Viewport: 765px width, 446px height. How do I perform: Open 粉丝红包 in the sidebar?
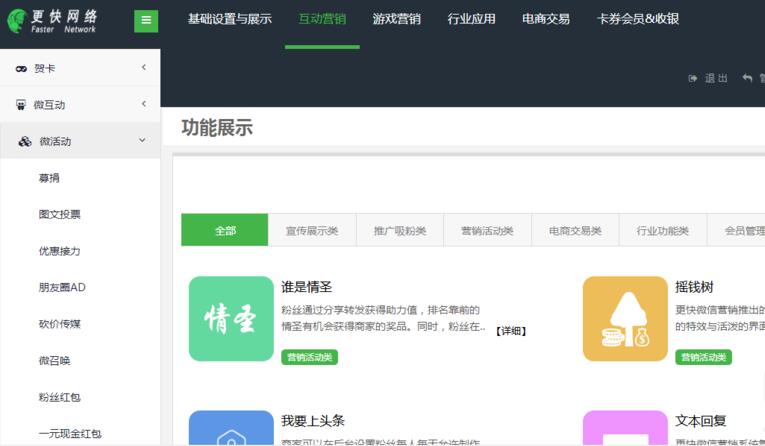pyautogui.click(x=60, y=397)
